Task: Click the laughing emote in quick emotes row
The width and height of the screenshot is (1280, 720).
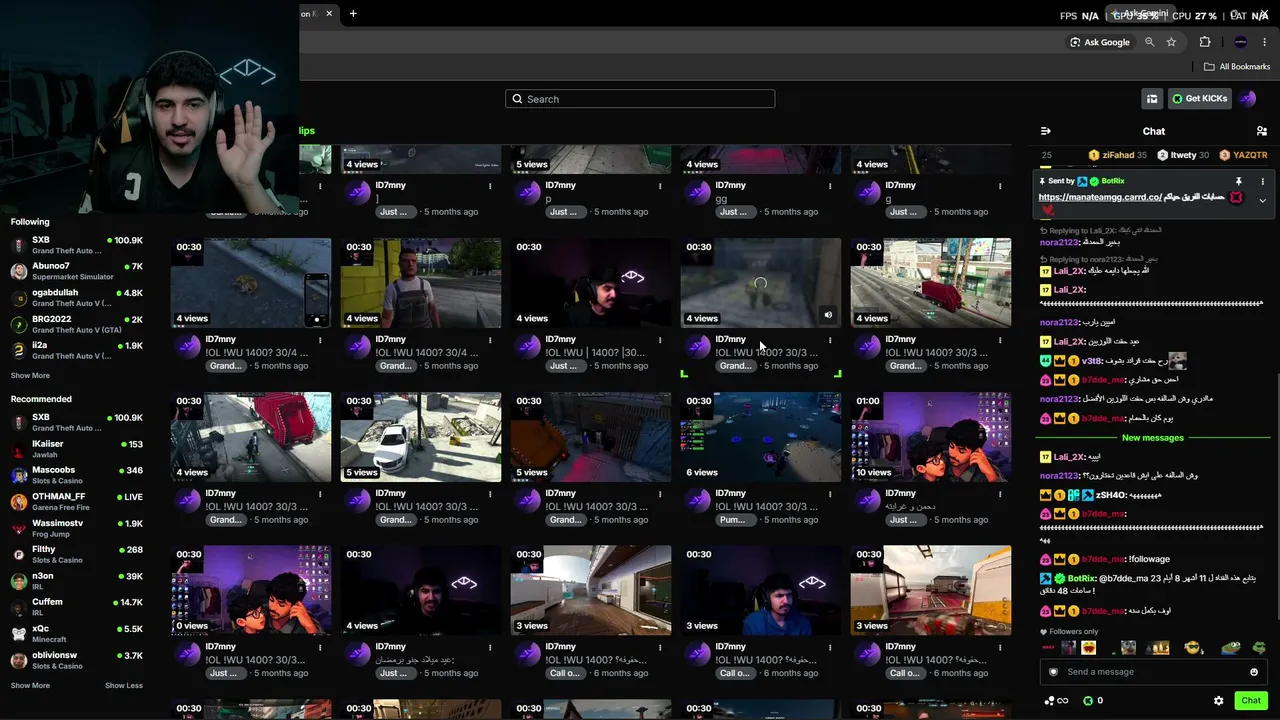Action: (x=1088, y=648)
